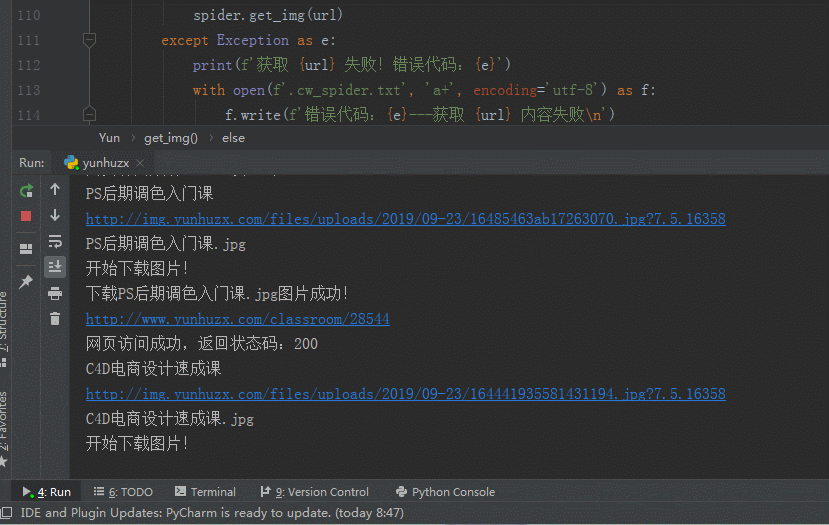Click the else breadcrumb

click(233, 138)
